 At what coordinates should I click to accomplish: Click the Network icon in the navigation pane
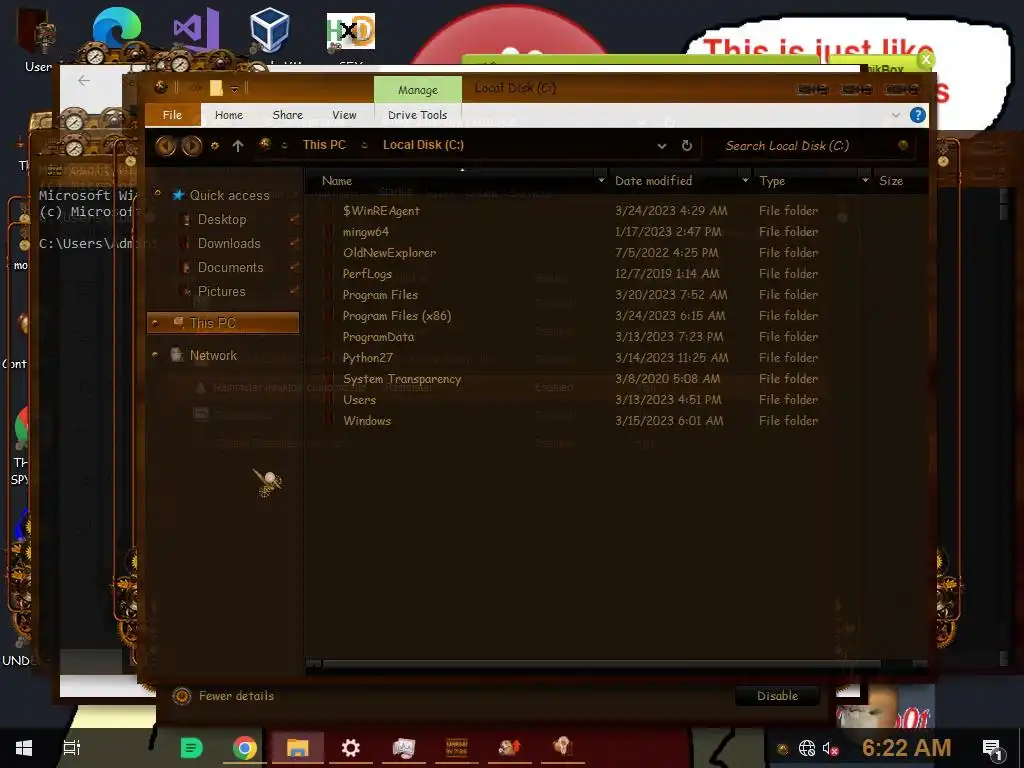(x=176, y=355)
